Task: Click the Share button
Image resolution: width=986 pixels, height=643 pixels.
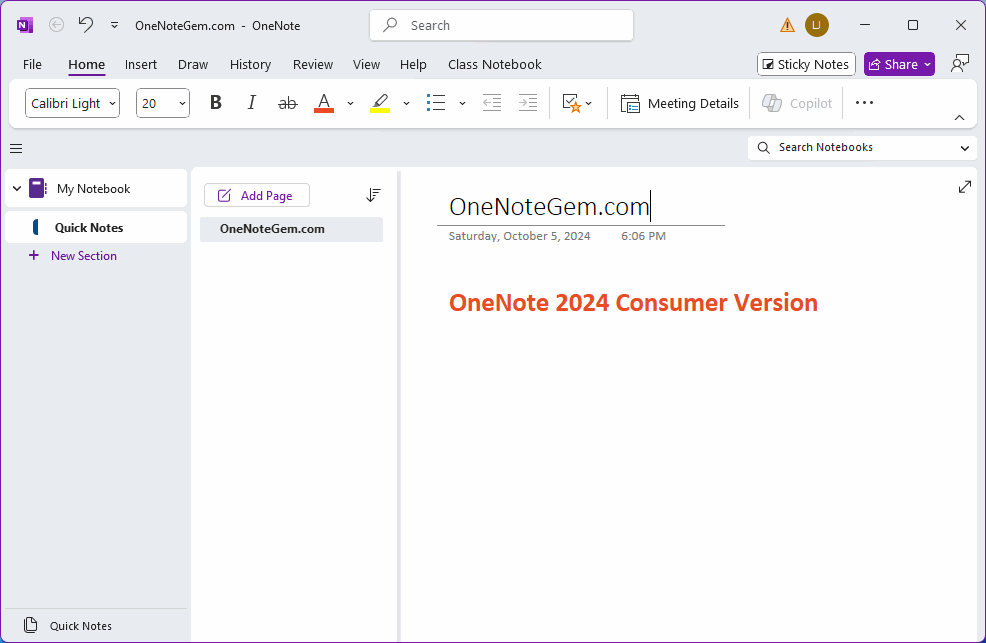Action: [893, 64]
